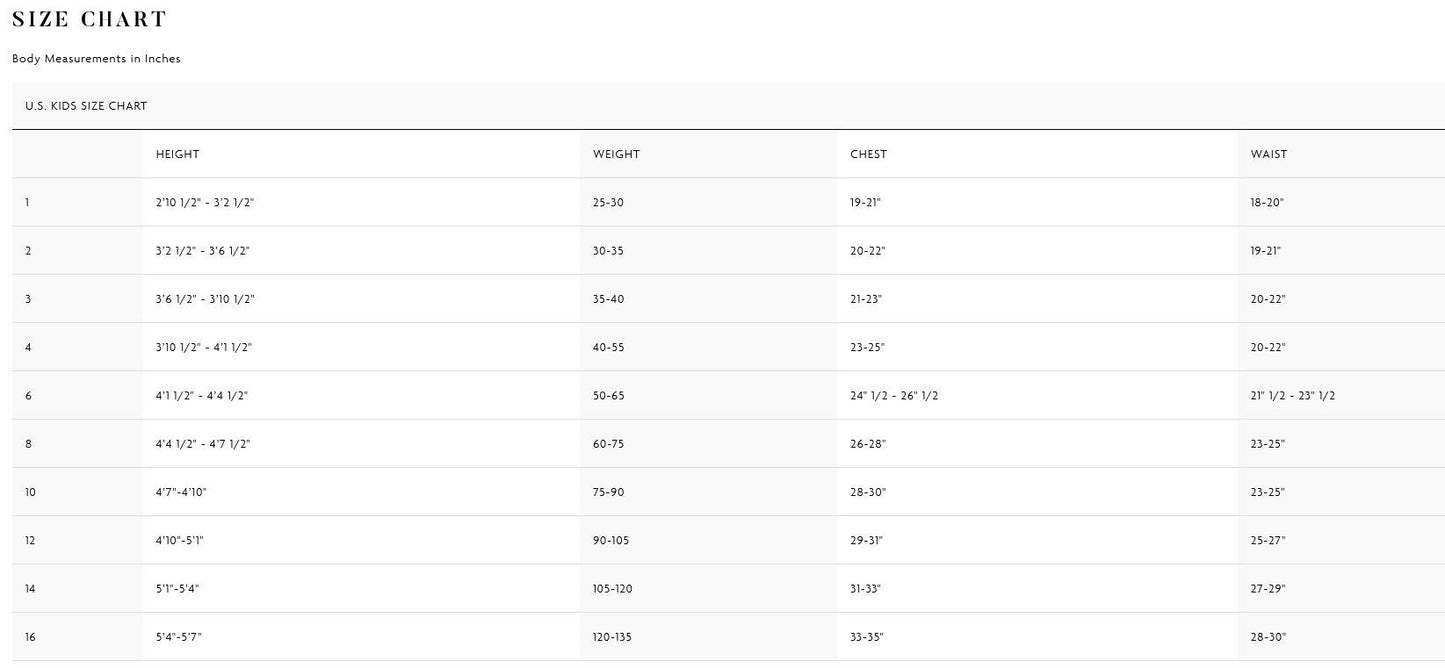Click height cell 3'2 1/2" - 3'6 1/2"
This screenshot has width=1445, height=668.
203,251
